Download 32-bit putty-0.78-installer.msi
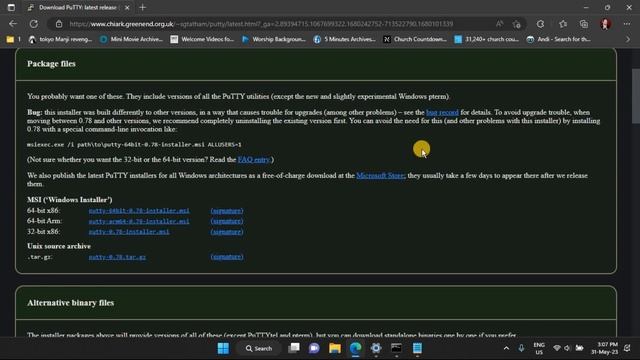The width and height of the screenshot is (640, 360). (129, 232)
